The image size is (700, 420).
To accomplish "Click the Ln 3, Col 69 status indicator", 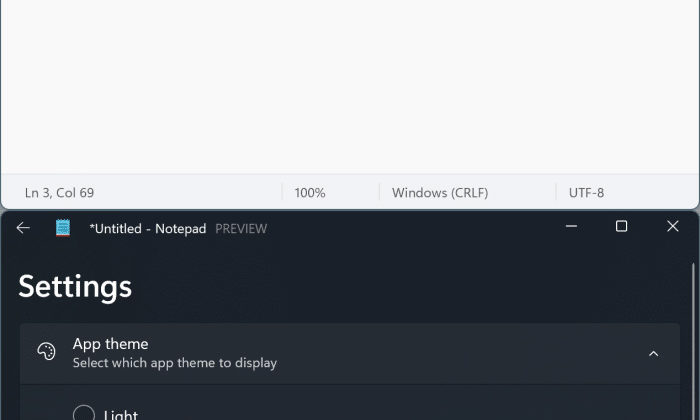I will click(x=59, y=193).
